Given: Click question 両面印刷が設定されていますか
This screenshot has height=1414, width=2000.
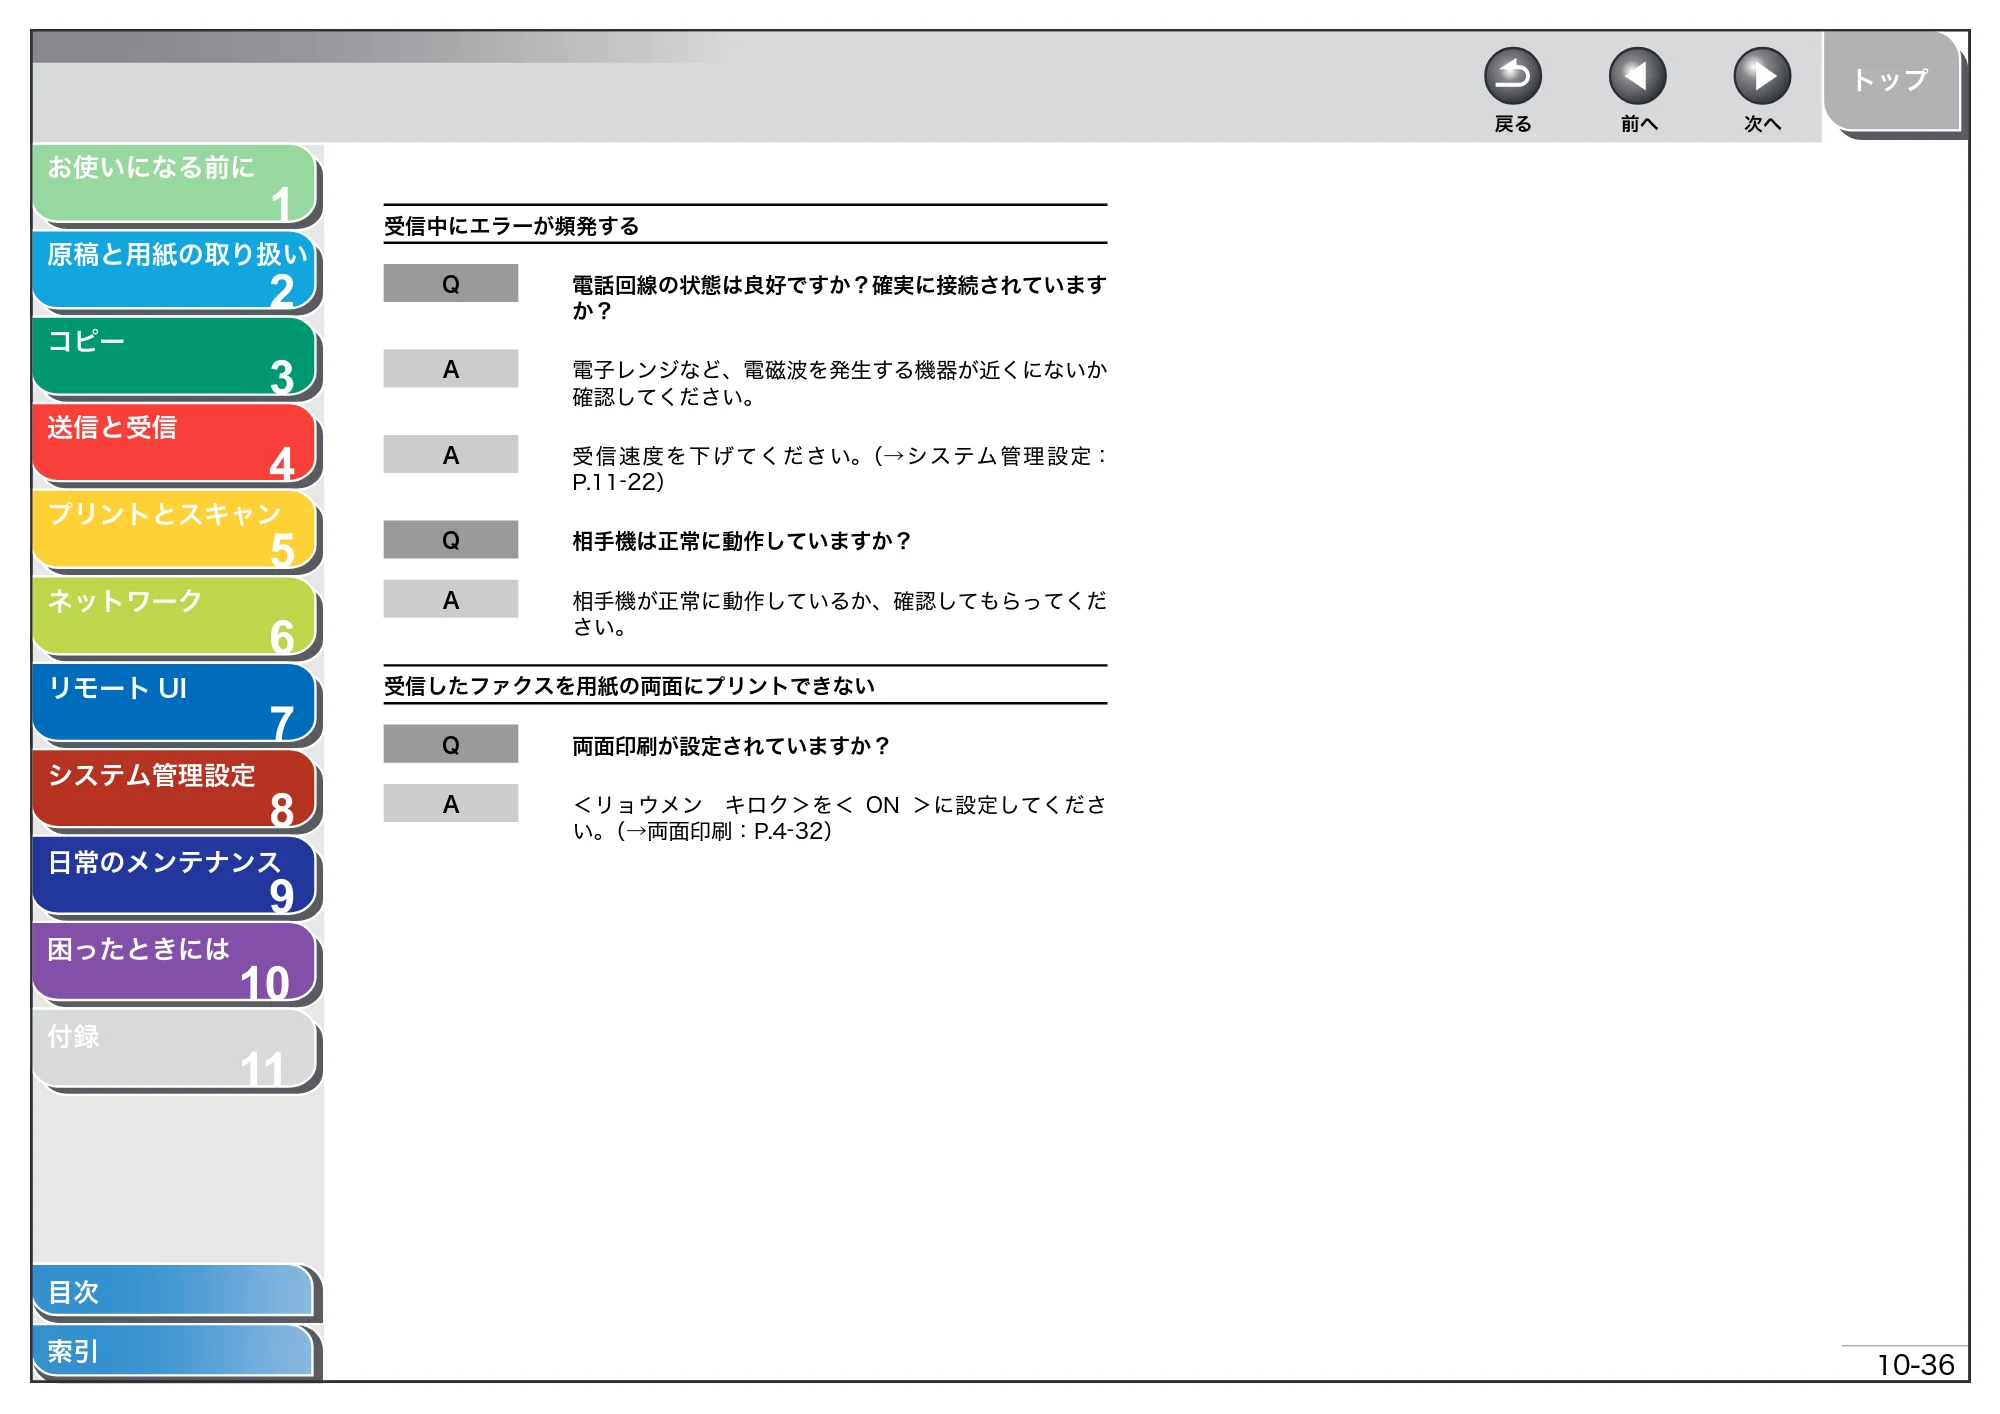Looking at the screenshot, I should (731, 746).
